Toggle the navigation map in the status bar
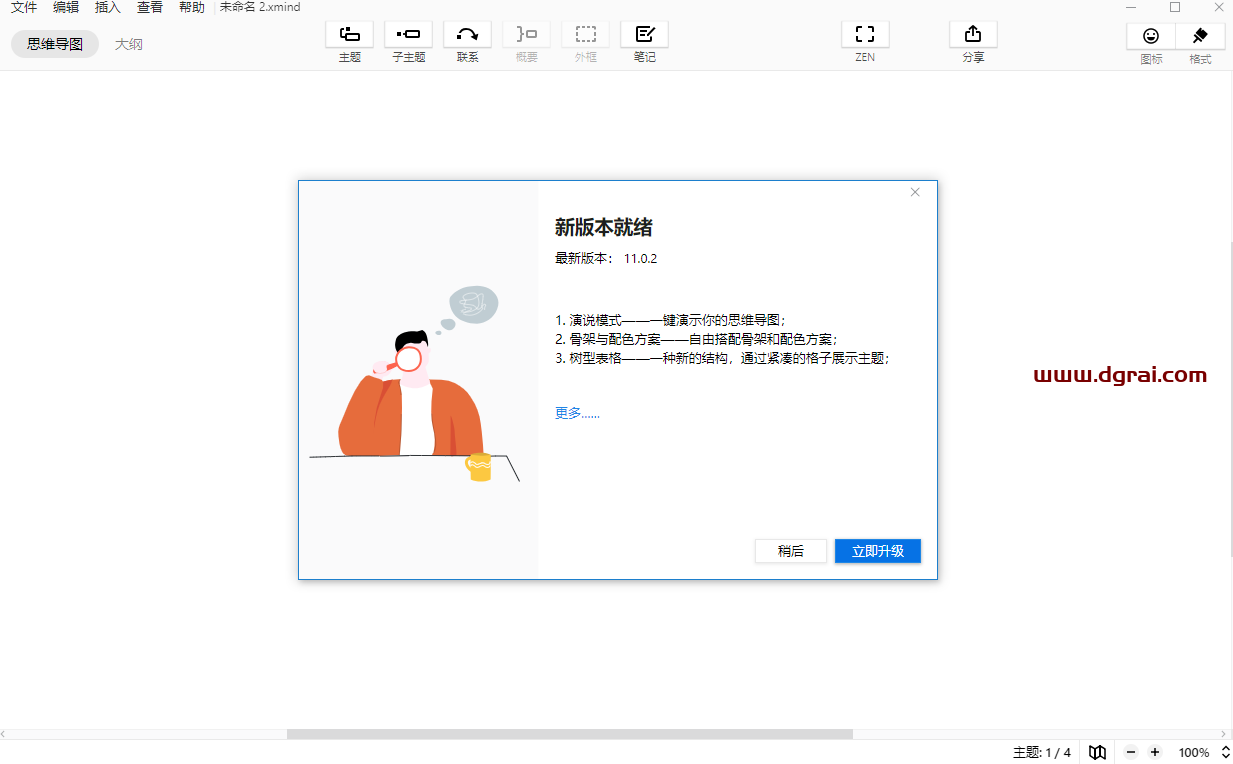 click(1097, 752)
